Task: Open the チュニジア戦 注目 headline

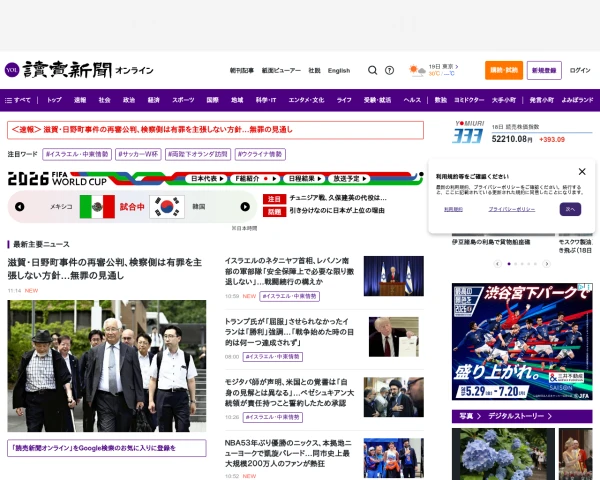Action: [338, 198]
